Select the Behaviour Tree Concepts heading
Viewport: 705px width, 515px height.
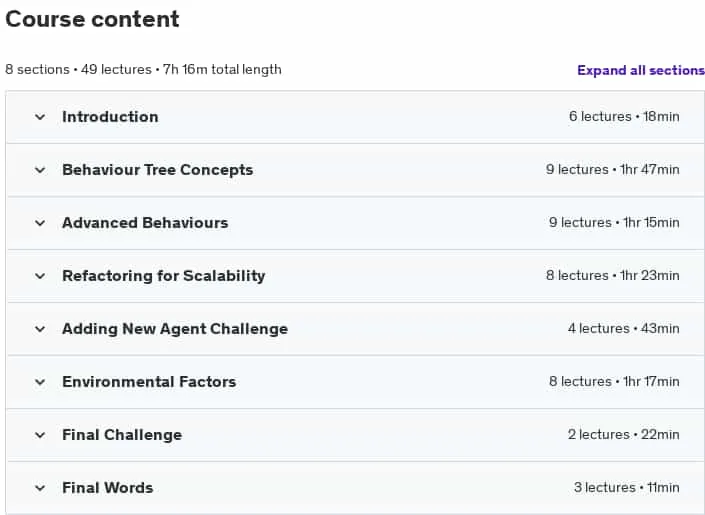click(x=157, y=170)
